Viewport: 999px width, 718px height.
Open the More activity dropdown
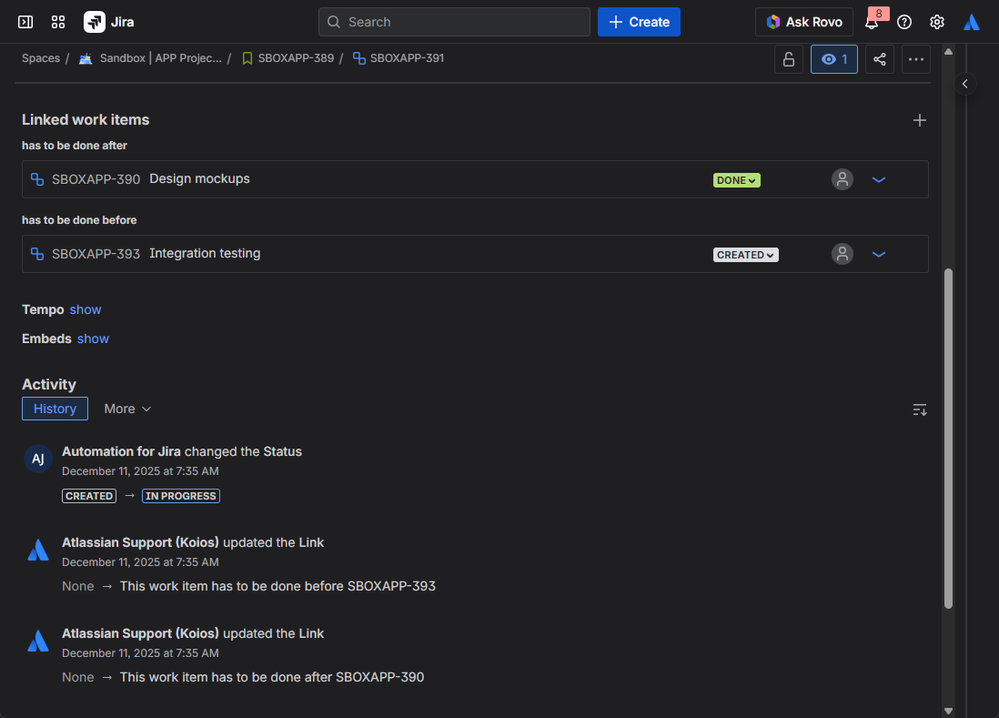tap(127, 409)
